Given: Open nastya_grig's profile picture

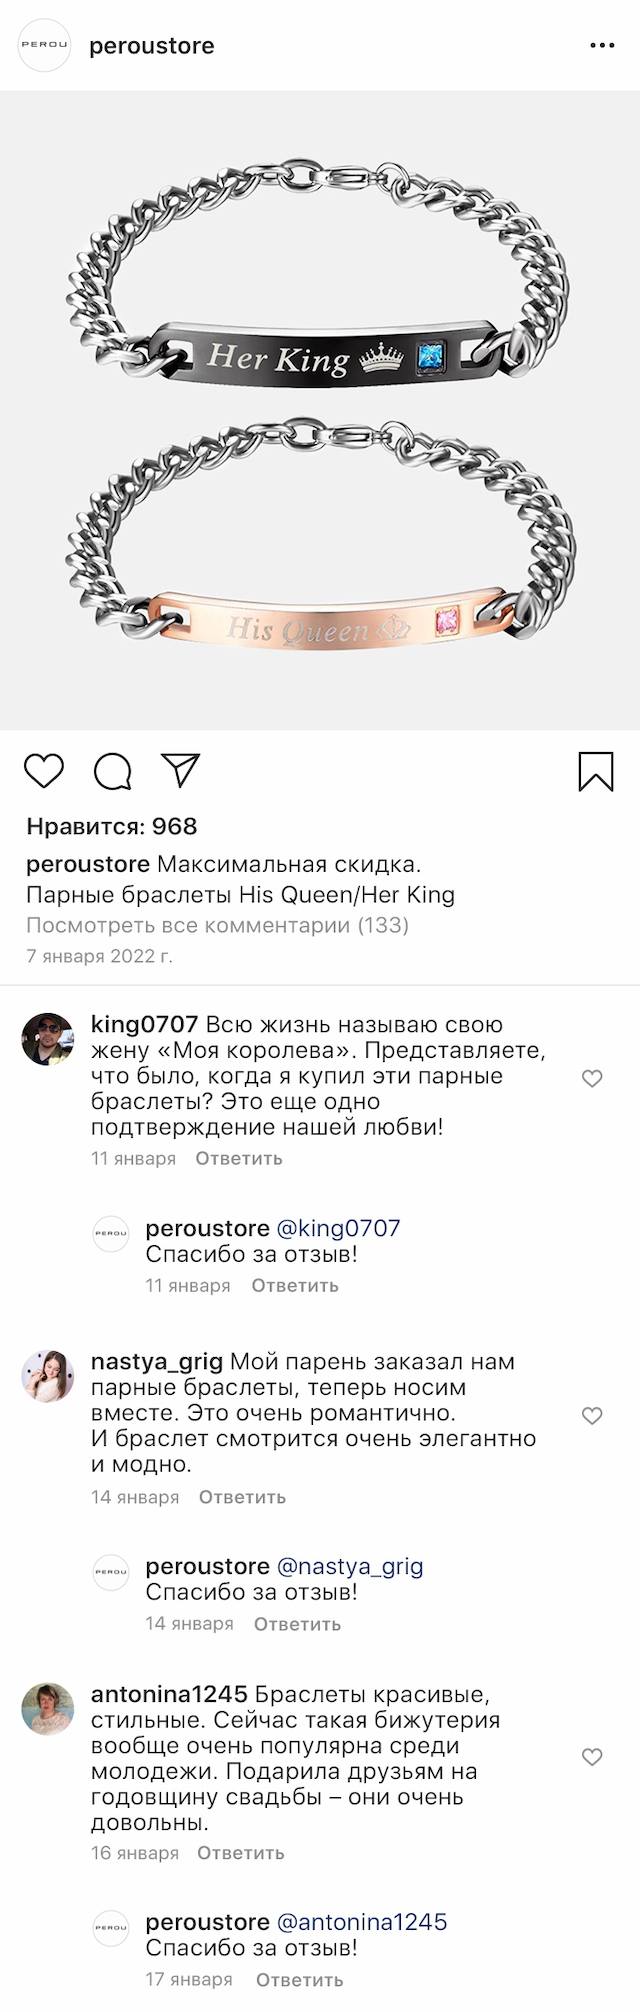Looking at the screenshot, I should [47, 1376].
